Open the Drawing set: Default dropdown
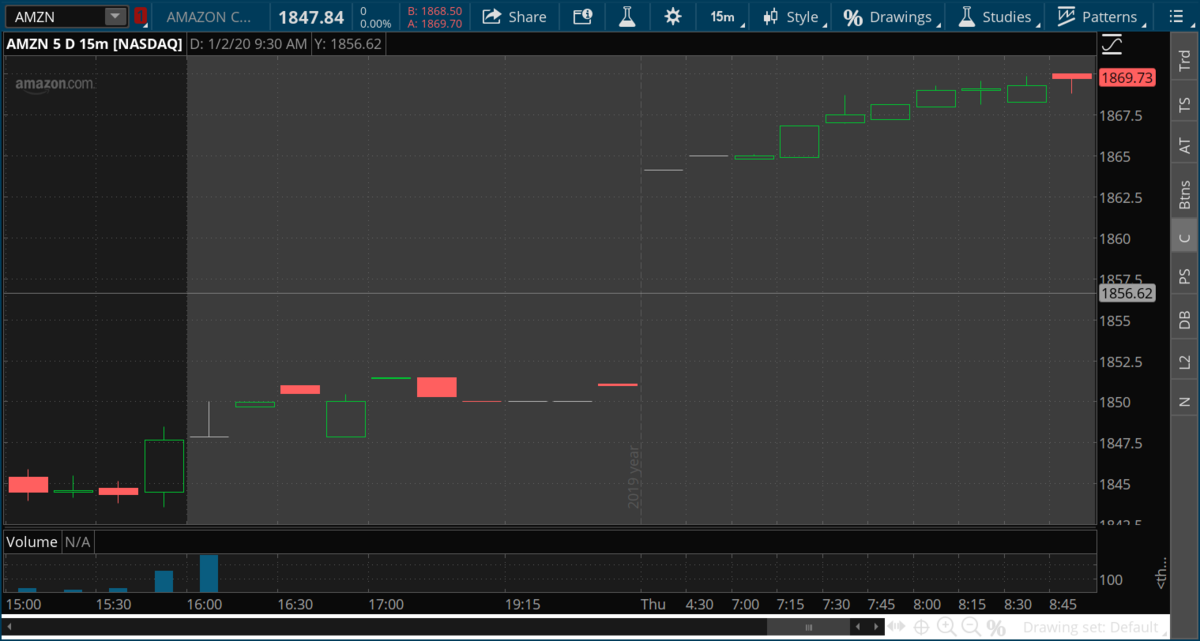The height and width of the screenshot is (641, 1200). (x=1097, y=628)
